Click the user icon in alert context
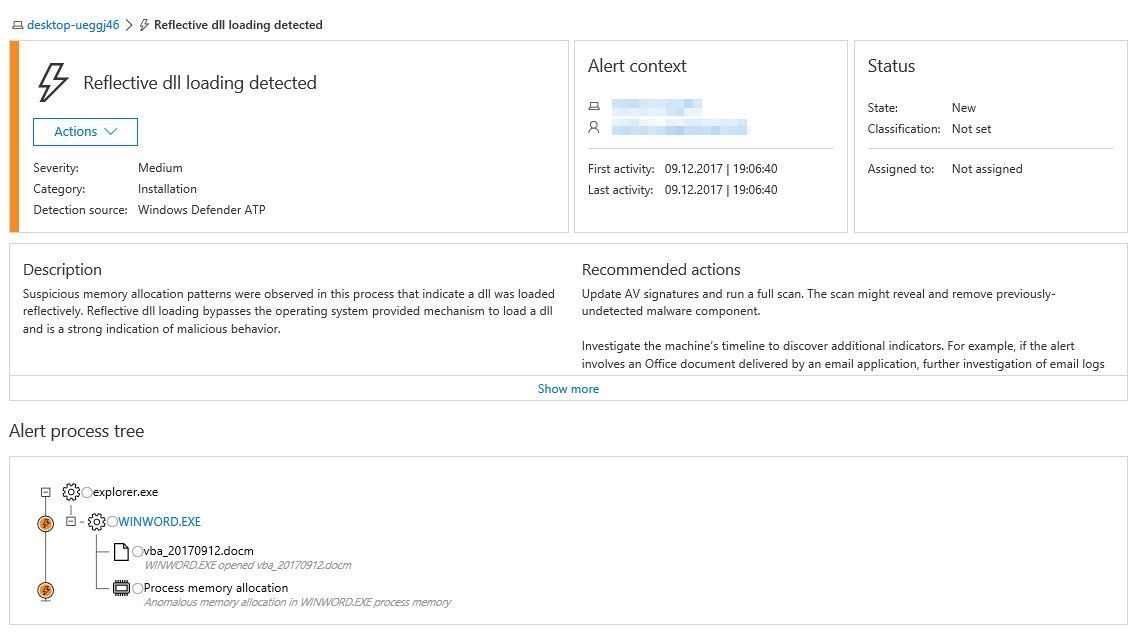The width and height of the screenshot is (1136, 635). [x=594, y=127]
